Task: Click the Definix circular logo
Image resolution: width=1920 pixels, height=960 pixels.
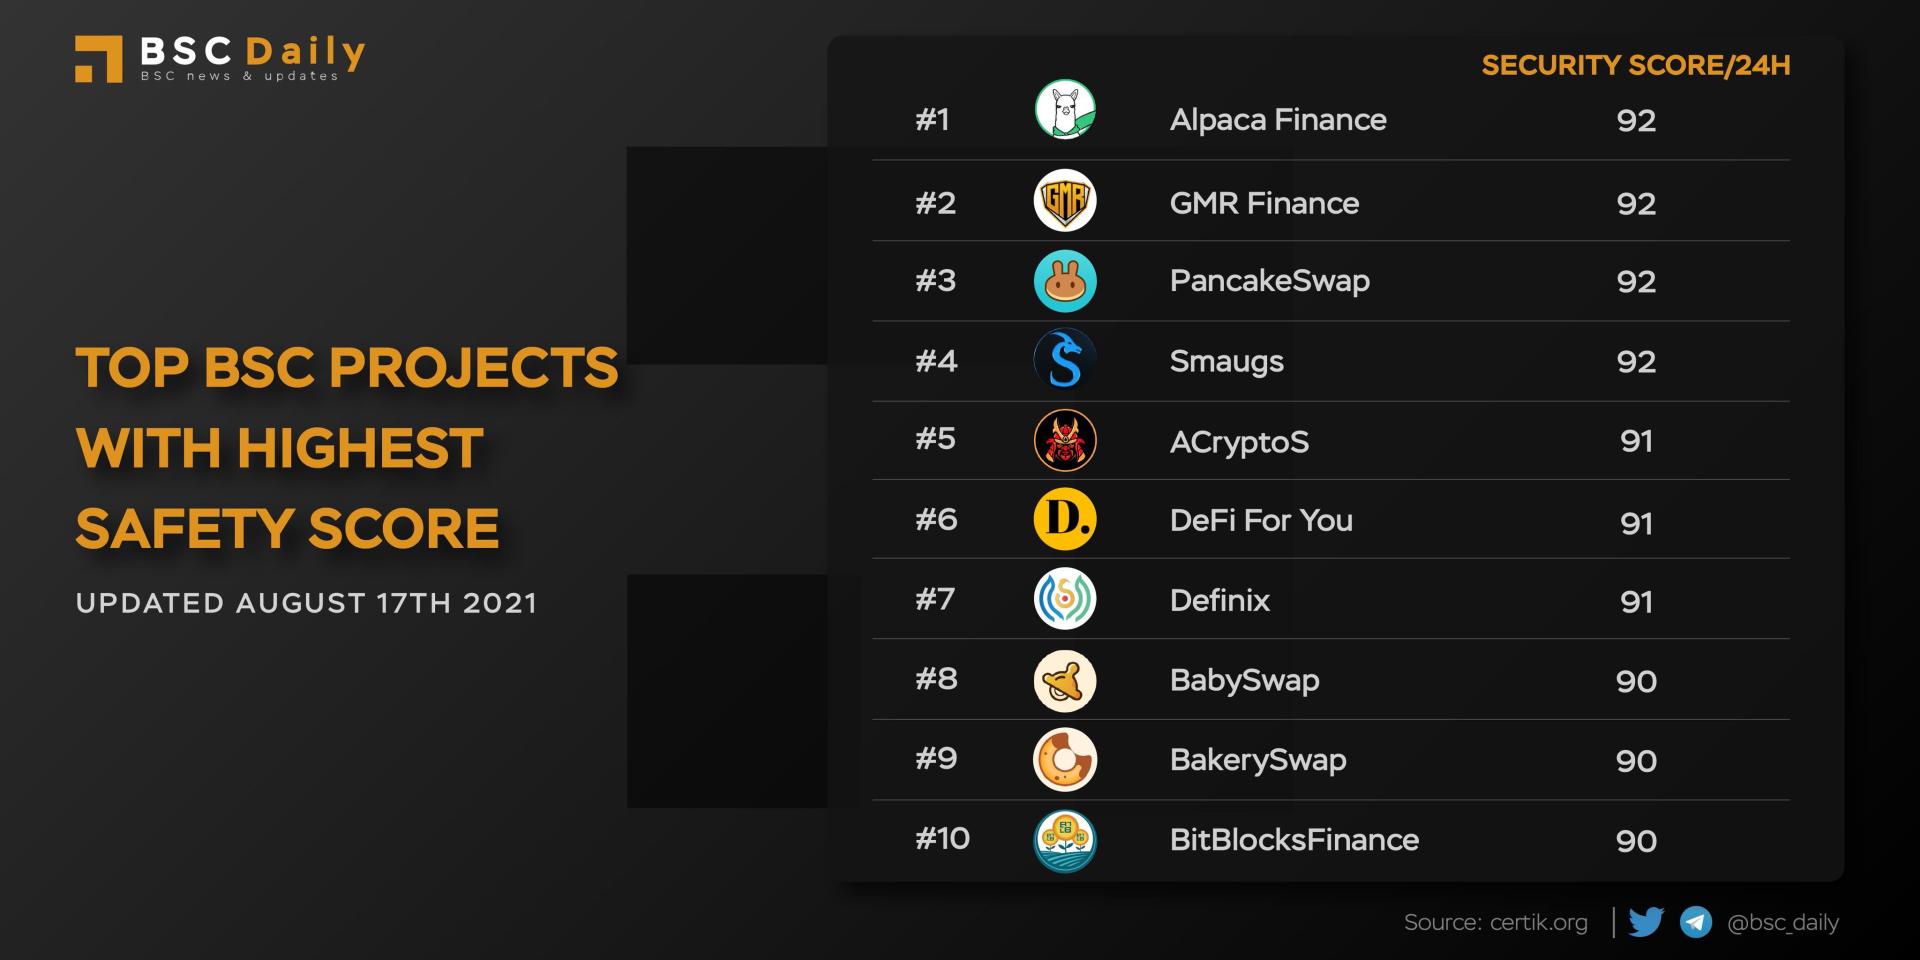Action: coord(1065,599)
